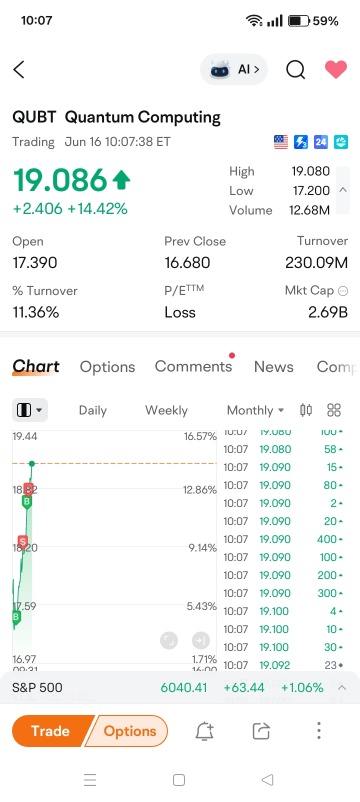The image size is (360, 802).
Task: Select the Weekly chart interval
Action: (166, 410)
